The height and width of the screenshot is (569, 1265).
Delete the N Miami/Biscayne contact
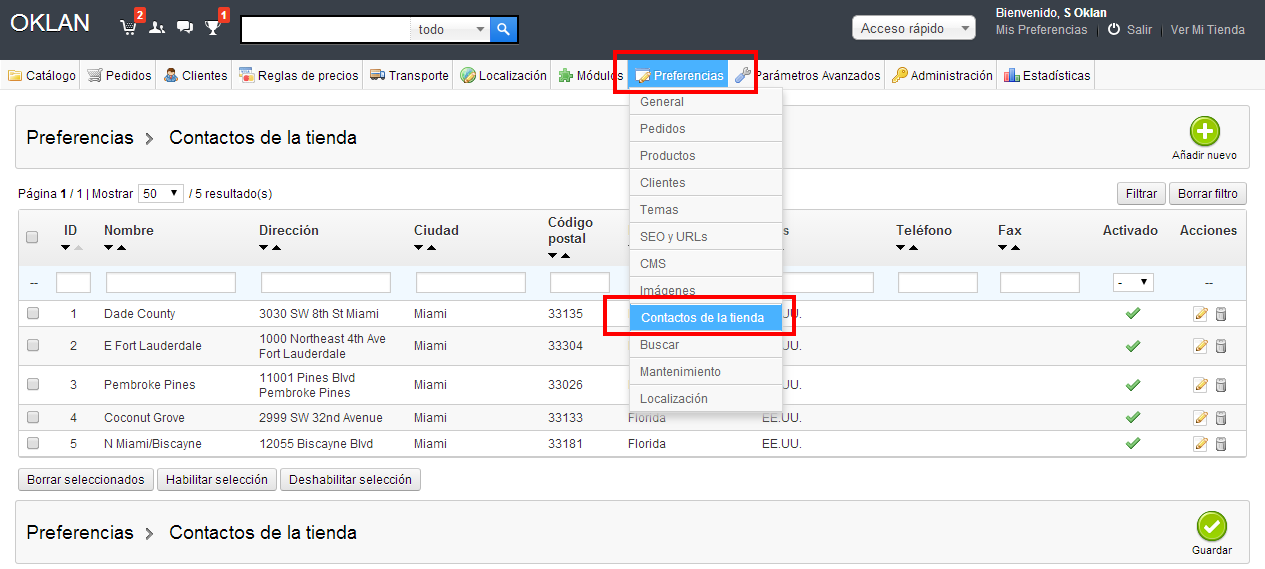(1221, 444)
